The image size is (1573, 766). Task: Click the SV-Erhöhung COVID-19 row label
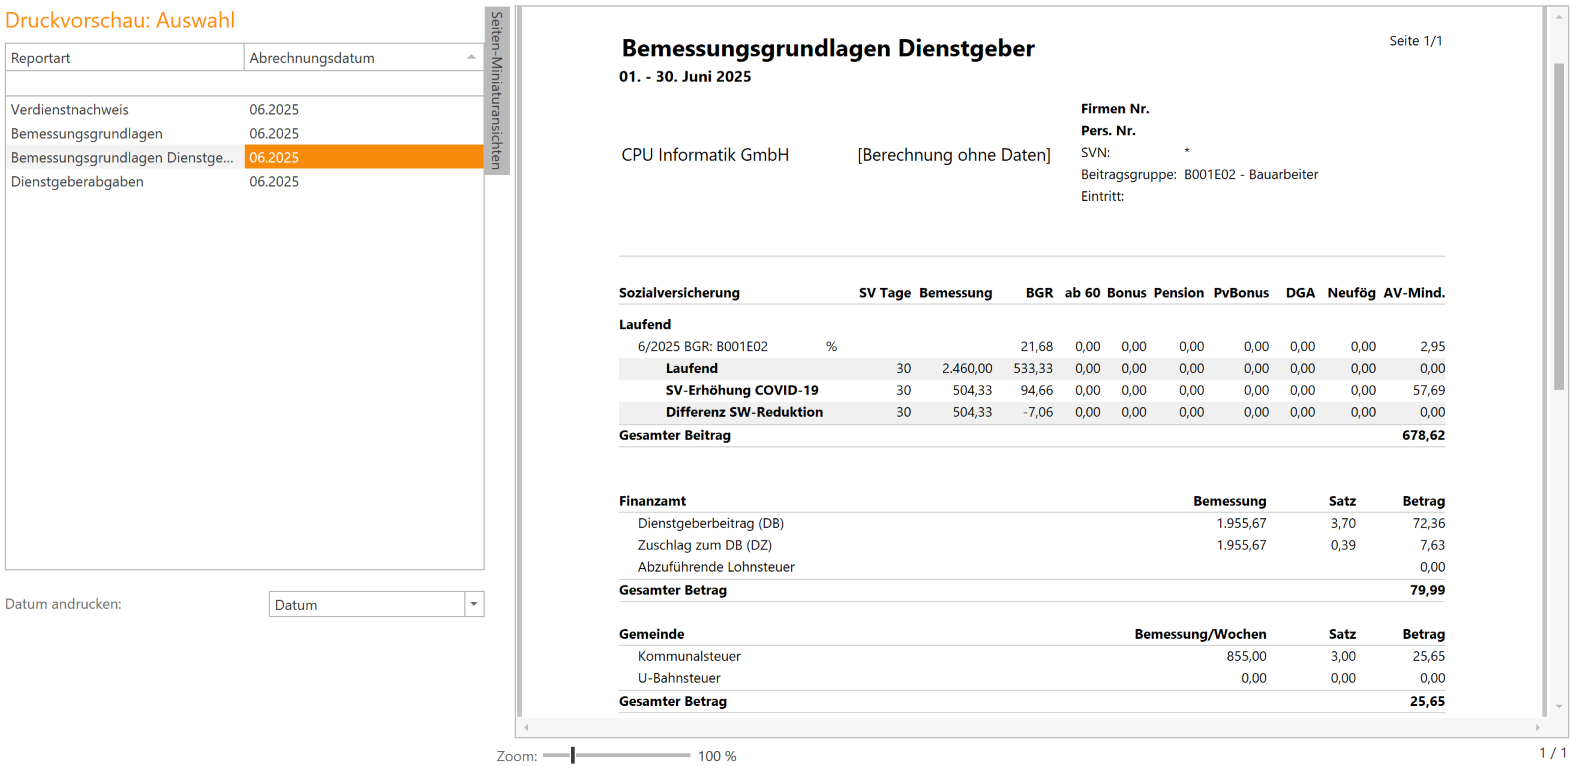pos(742,390)
